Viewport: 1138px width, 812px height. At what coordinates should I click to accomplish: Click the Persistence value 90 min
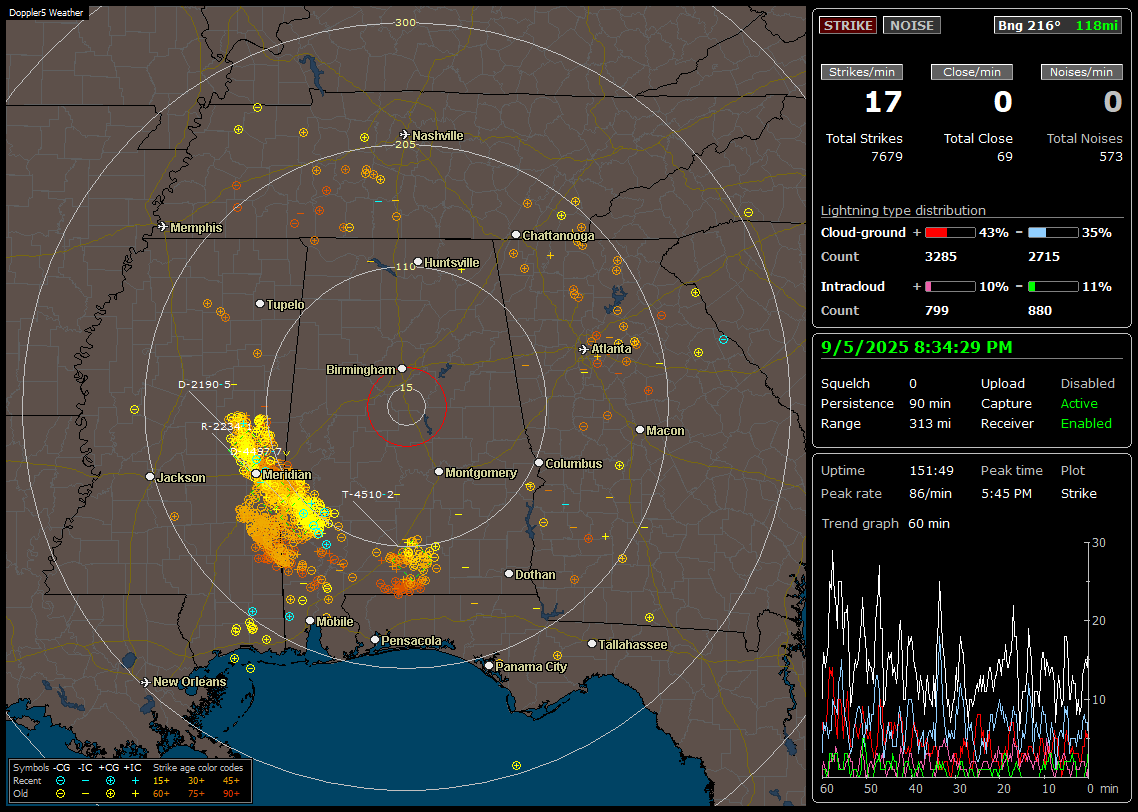pos(930,403)
